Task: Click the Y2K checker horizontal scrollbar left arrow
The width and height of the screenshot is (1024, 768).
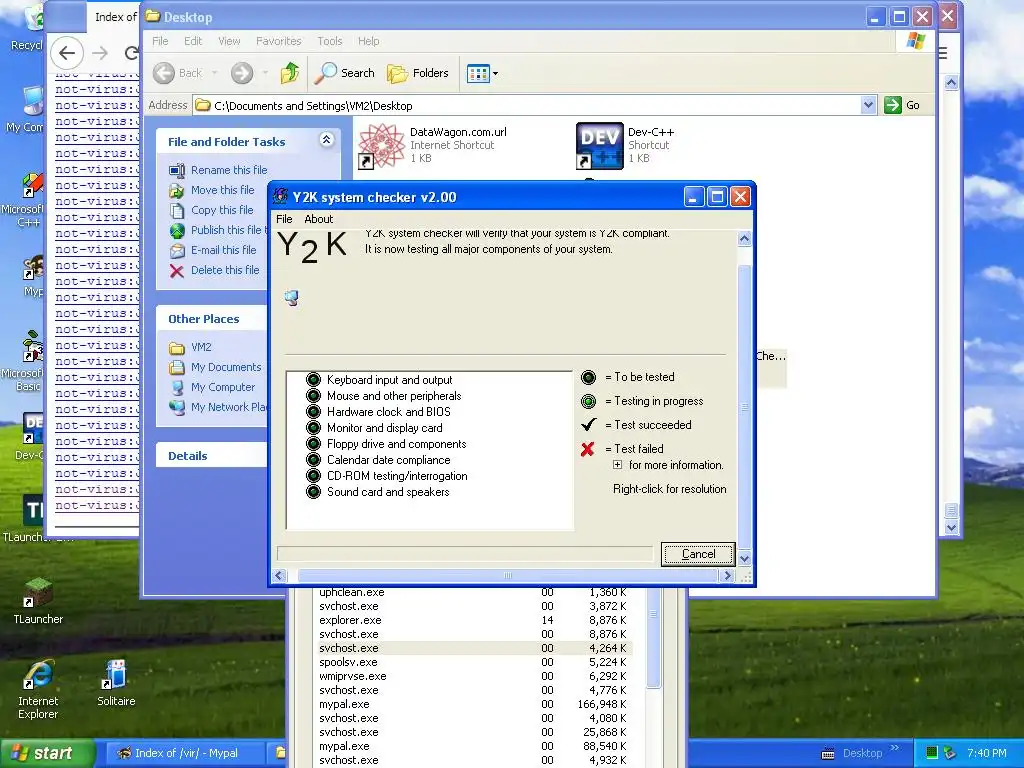Action: pyautogui.click(x=280, y=575)
